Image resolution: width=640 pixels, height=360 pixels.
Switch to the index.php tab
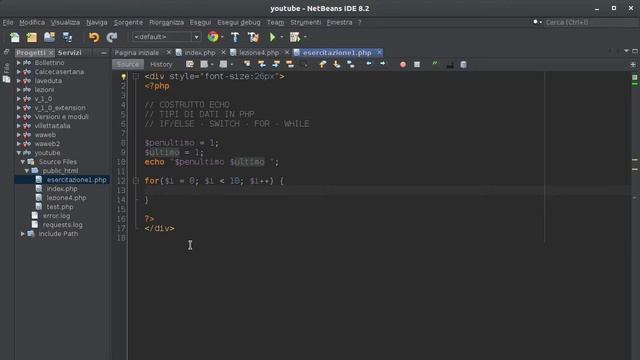click(x=200, y=53)
